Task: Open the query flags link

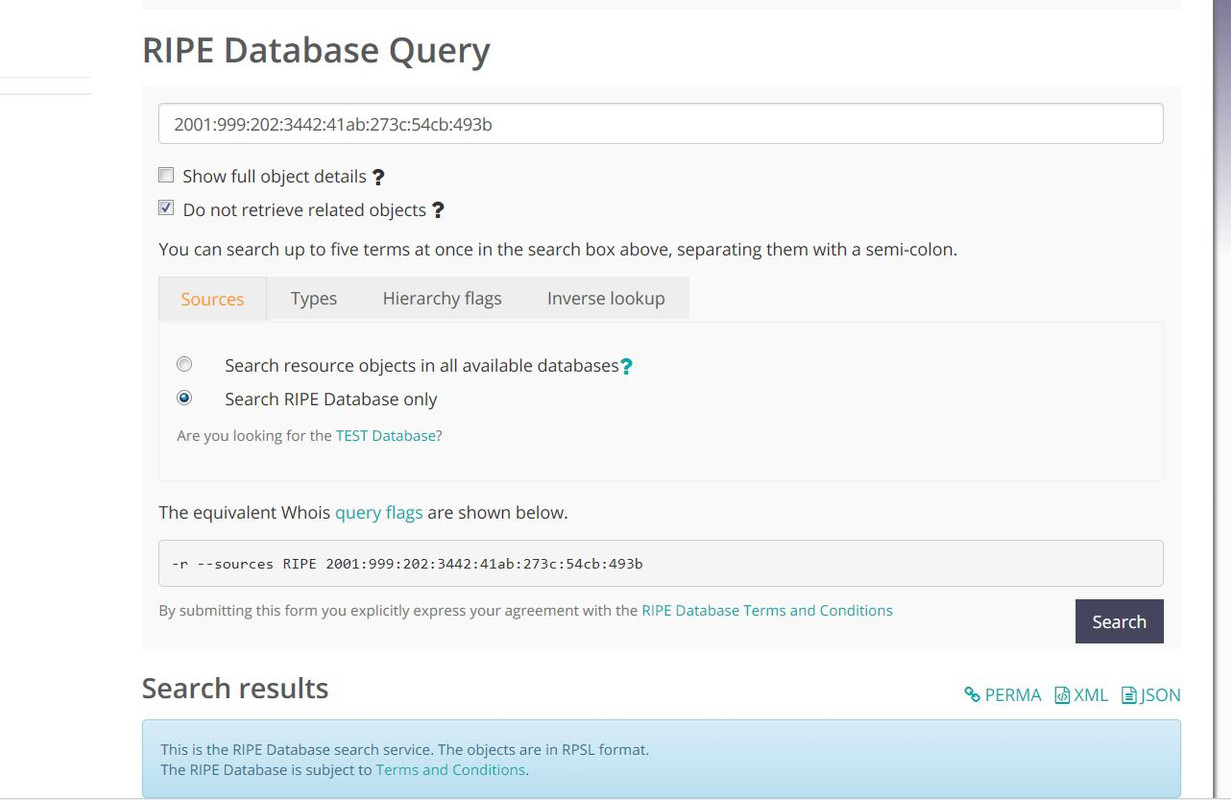Action: pyautogui.click(x=379, y=512)
